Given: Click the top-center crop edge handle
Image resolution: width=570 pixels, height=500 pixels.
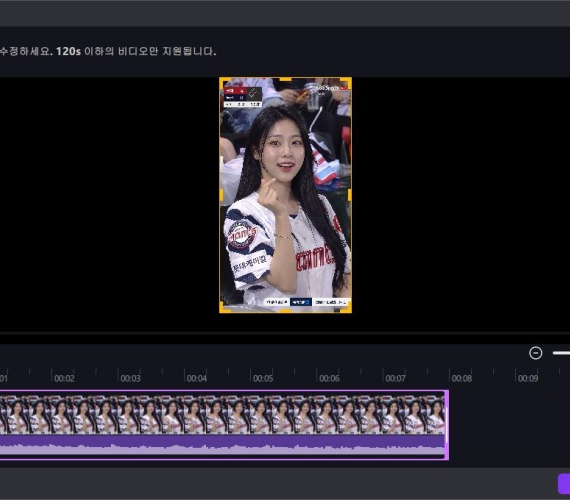Looking at the screenshot, I should tap(285, 79).
